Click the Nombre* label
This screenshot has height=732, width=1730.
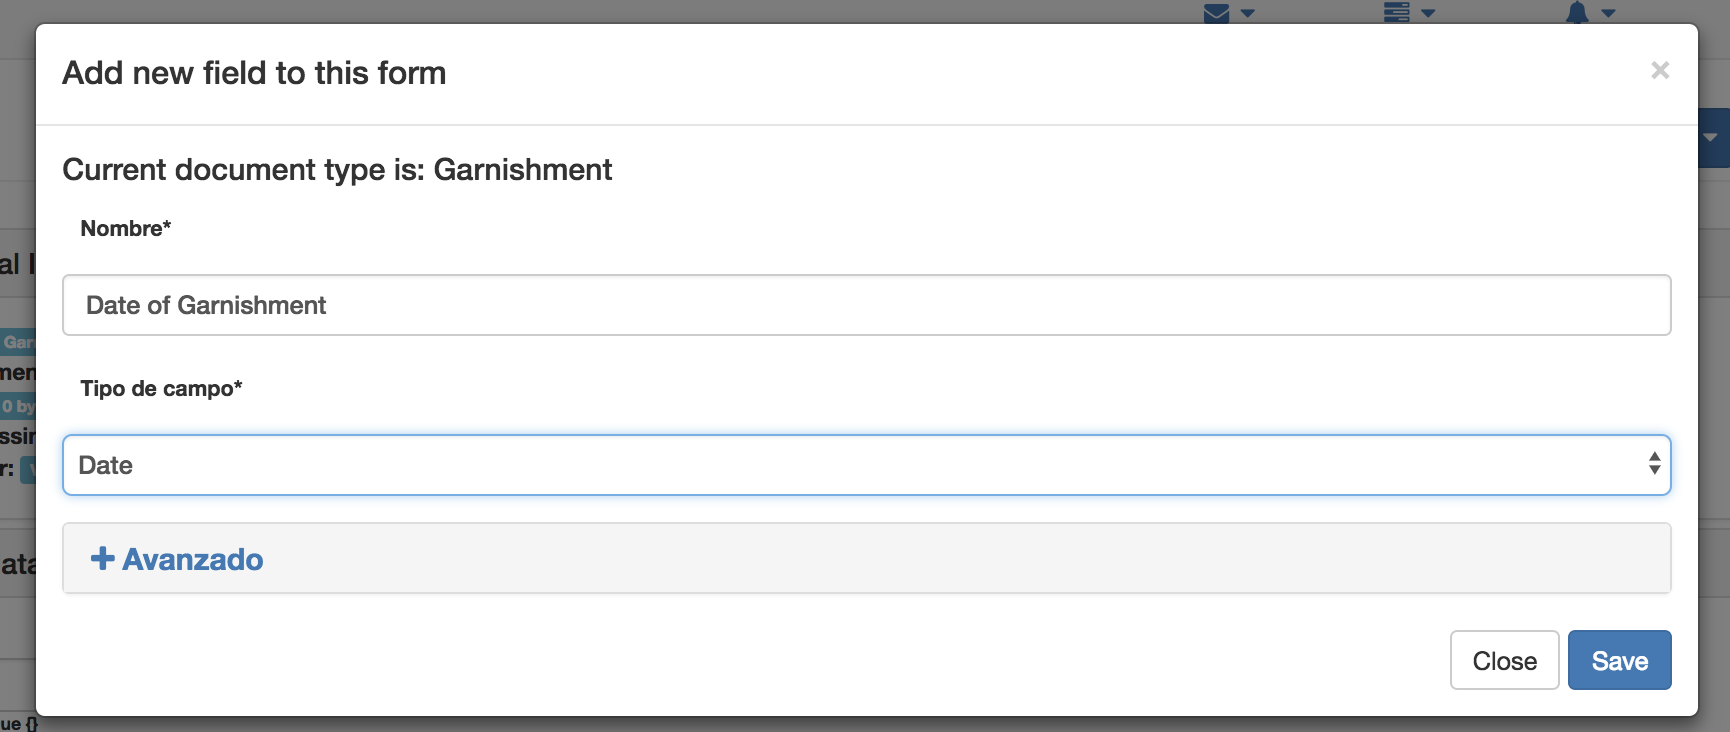point(126,228)
